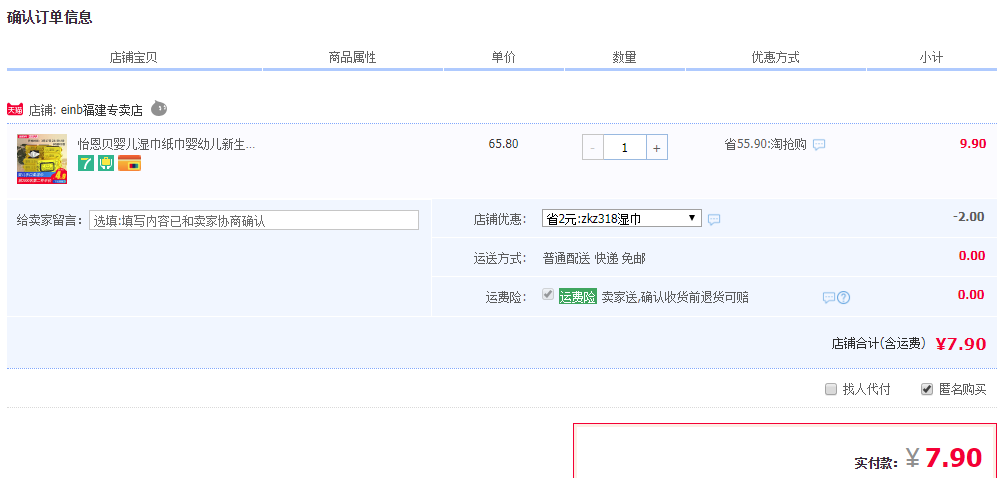Image resolution: width=1008 pixels, height=478 pixels.
Task: Click the speech bubble icon next to store discount dropdown
Action: [714, 220]
